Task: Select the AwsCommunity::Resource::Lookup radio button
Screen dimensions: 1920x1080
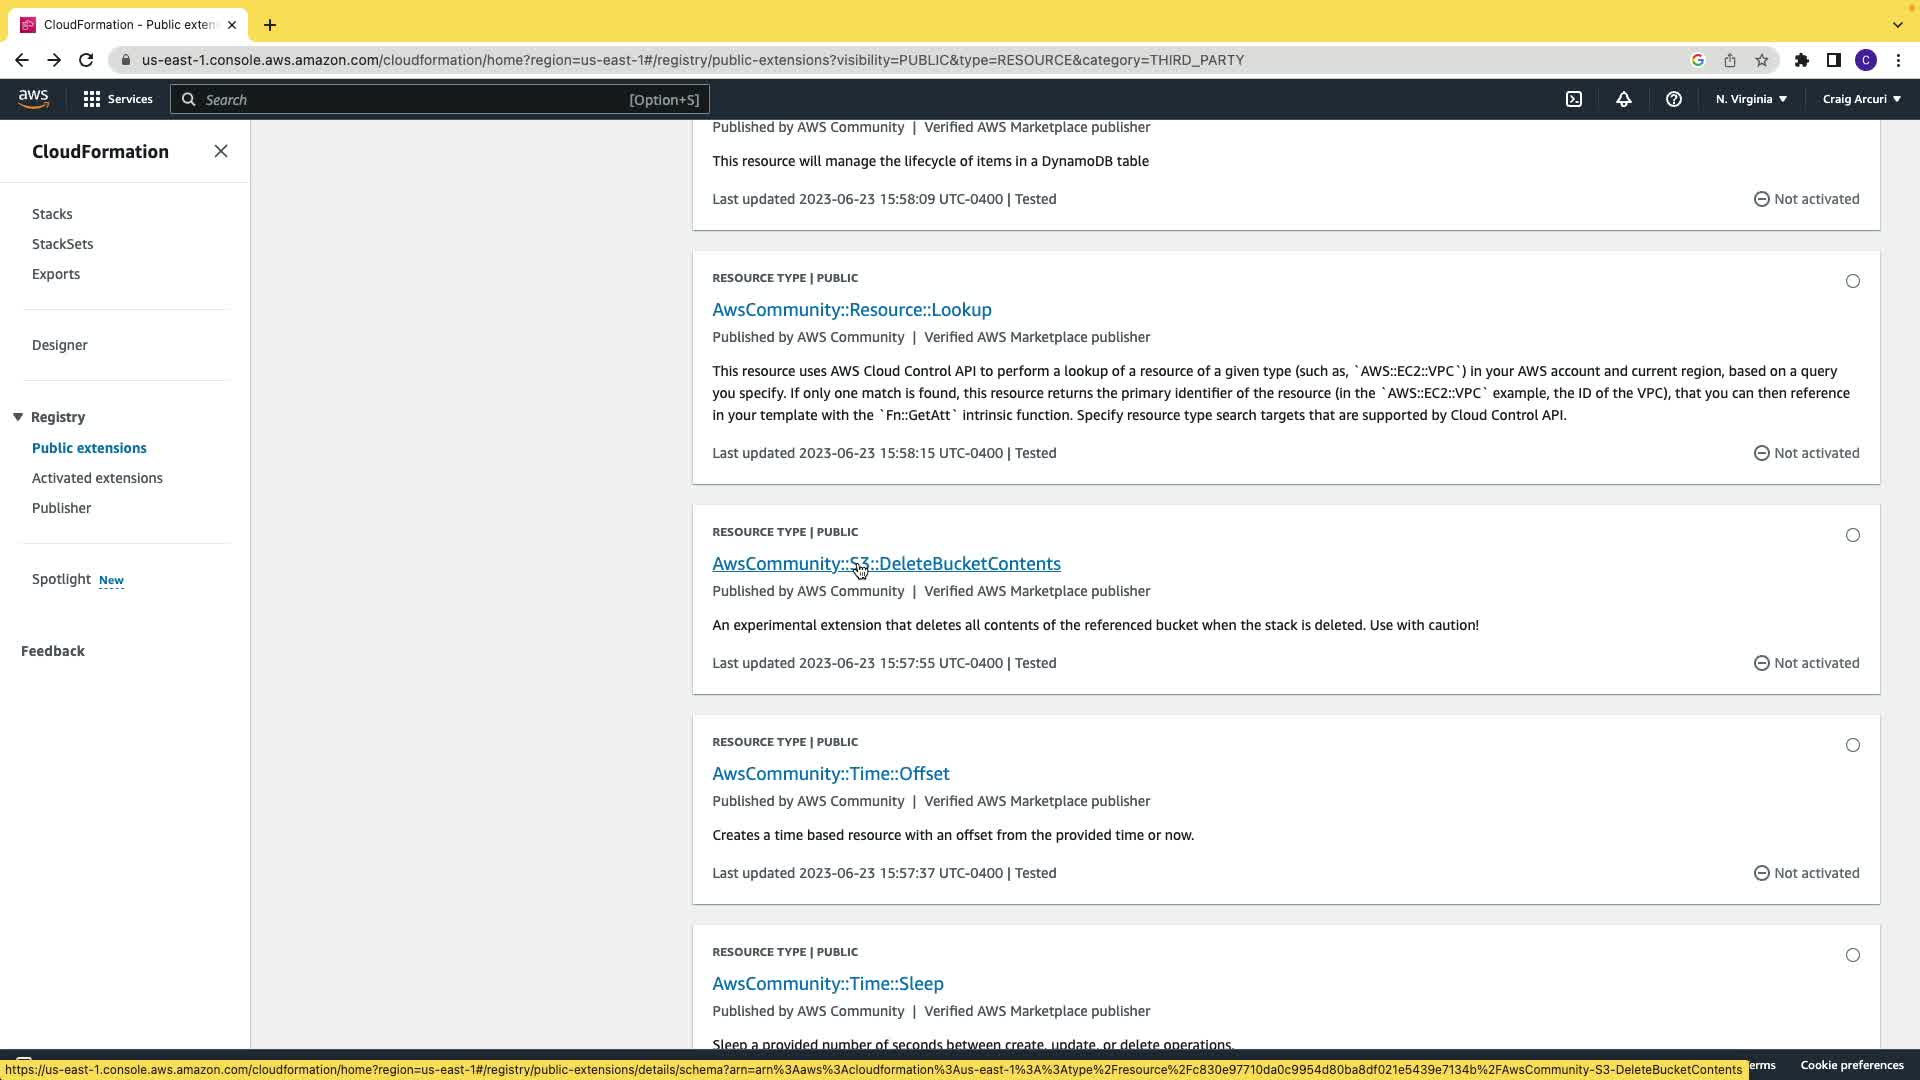Action: point(1853,281)
